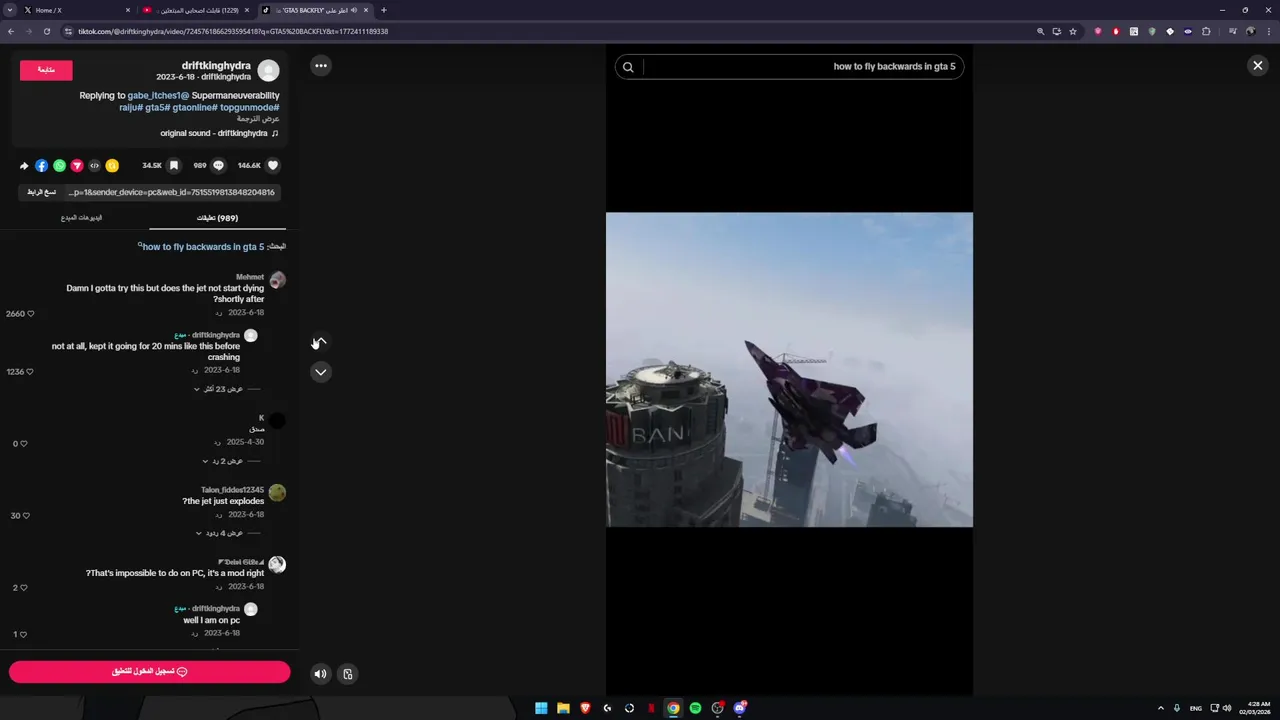The image size is (1280, 720).
Task: Open the 'how to fly backwards in gta 5' search link
Action: 202,247
